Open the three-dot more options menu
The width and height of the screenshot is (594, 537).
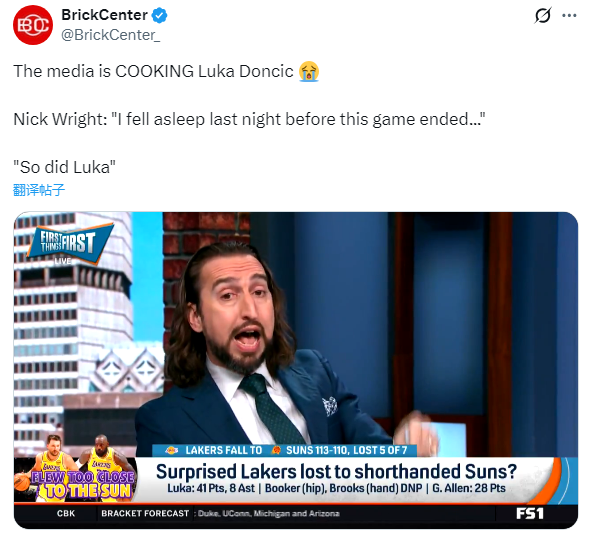pyautogui.click(x=569, y=16)
